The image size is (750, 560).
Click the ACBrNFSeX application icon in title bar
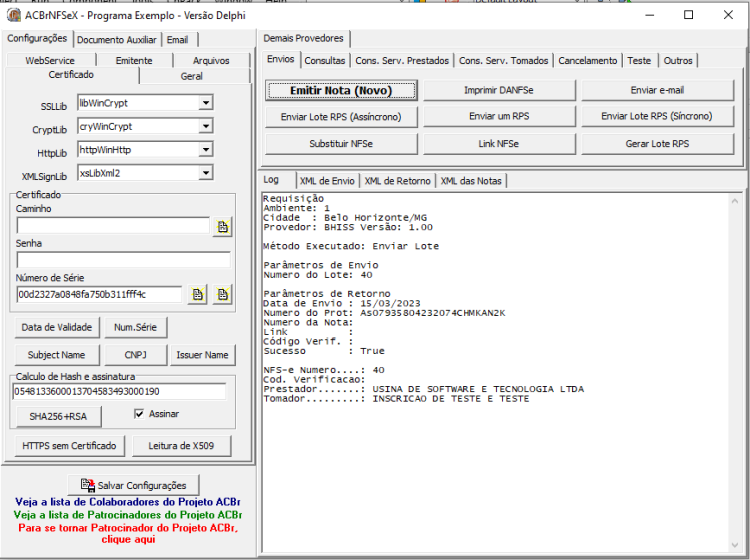click(14, 15)
